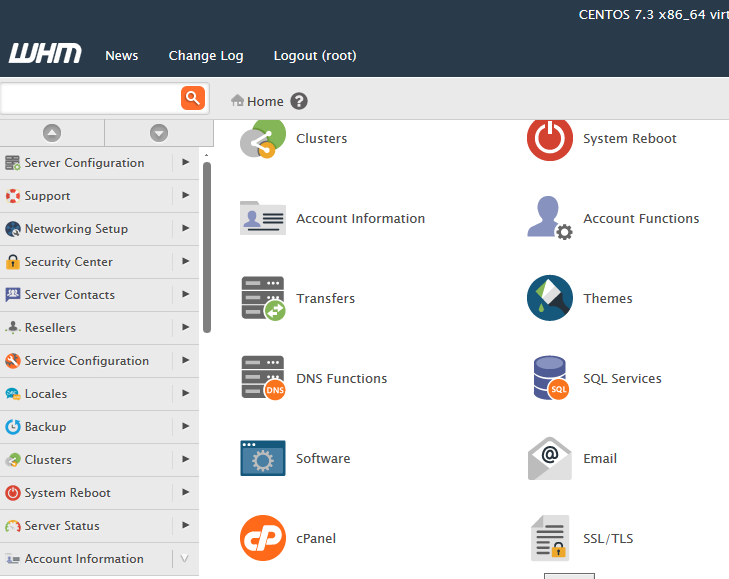This screenshot has height=579, width=729.
Task: Click Server Status gauge sidebar icon
Action: click(x=13, y=526)
